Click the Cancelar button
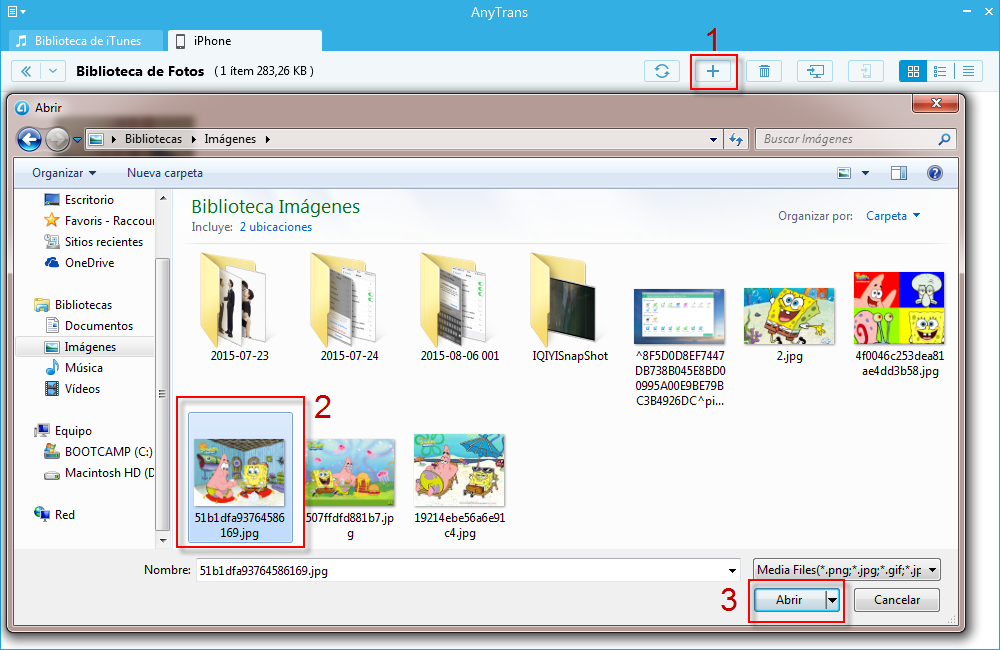 (897, 600)
